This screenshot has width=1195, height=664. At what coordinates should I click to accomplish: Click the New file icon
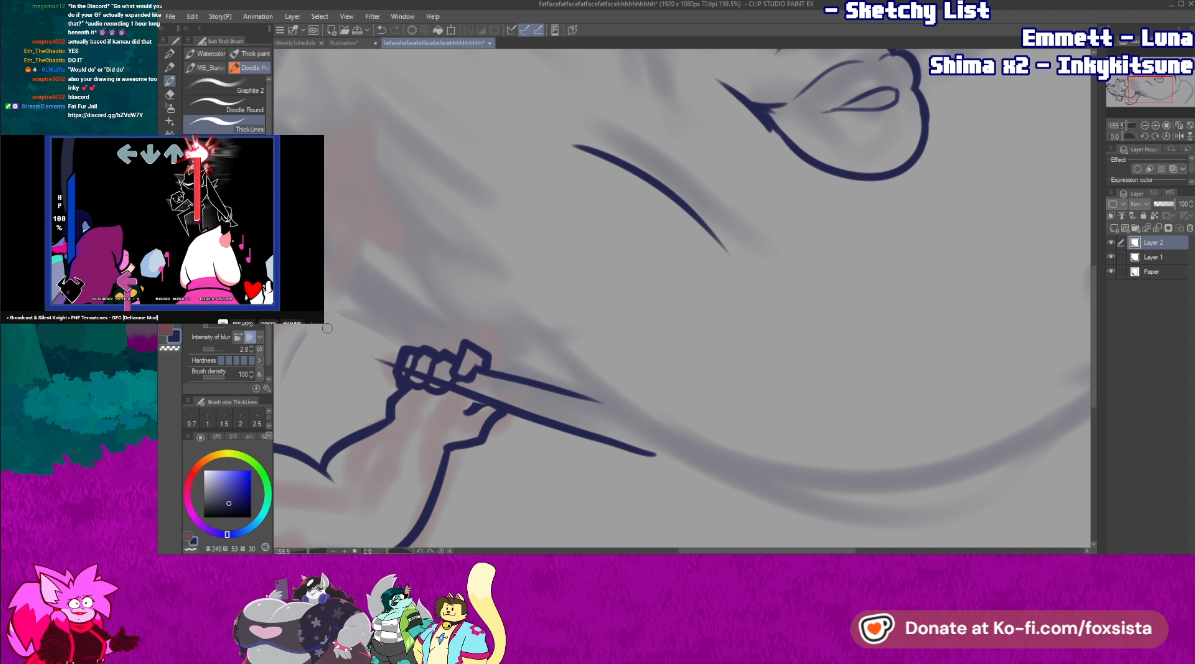(332, 30)
